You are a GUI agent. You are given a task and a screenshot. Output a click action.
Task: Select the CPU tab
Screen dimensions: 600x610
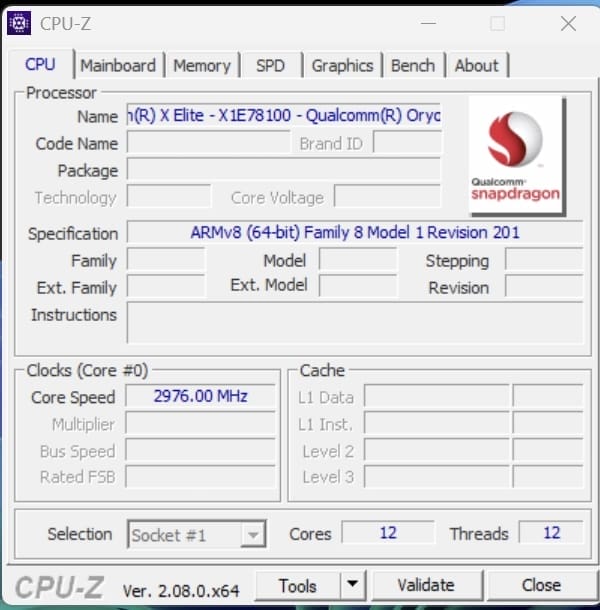40,64
